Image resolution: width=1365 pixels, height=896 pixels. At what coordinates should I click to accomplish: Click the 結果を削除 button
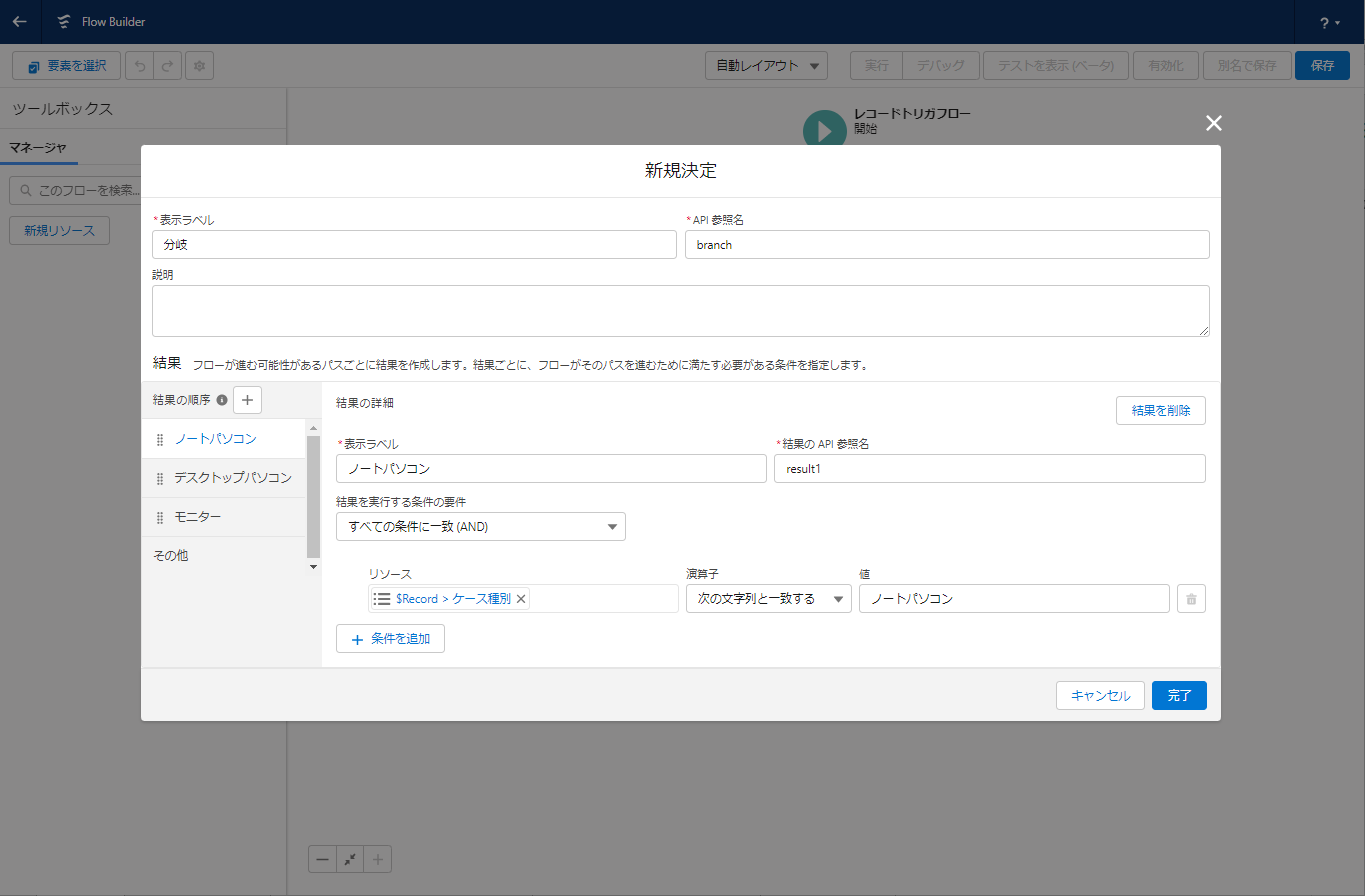coord(1160,411)
